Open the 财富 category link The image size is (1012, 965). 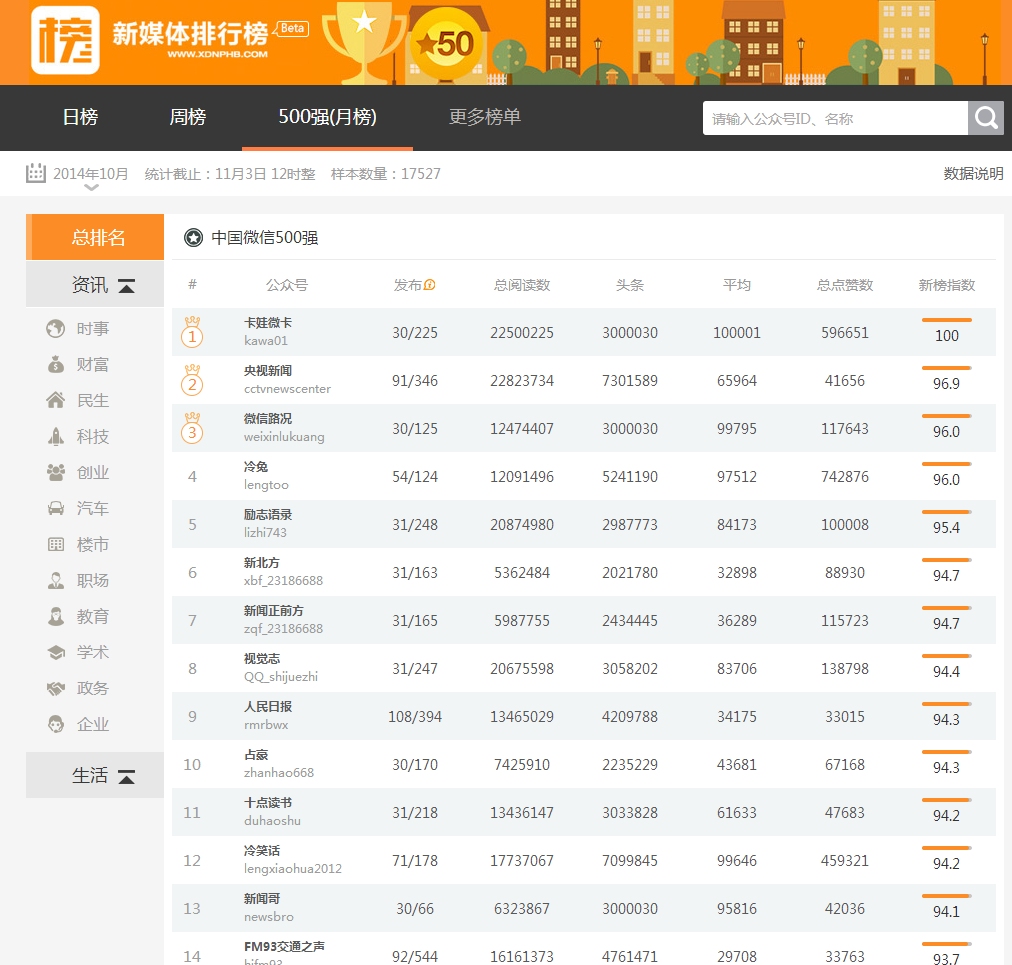[93, 365]
